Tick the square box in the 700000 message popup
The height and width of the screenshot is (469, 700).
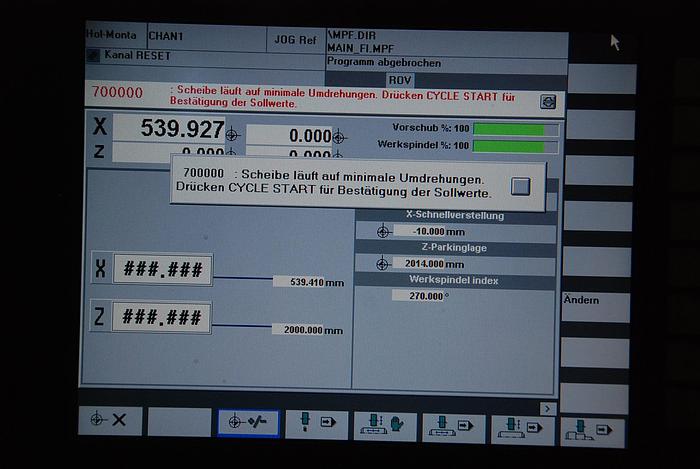[520, 186]
